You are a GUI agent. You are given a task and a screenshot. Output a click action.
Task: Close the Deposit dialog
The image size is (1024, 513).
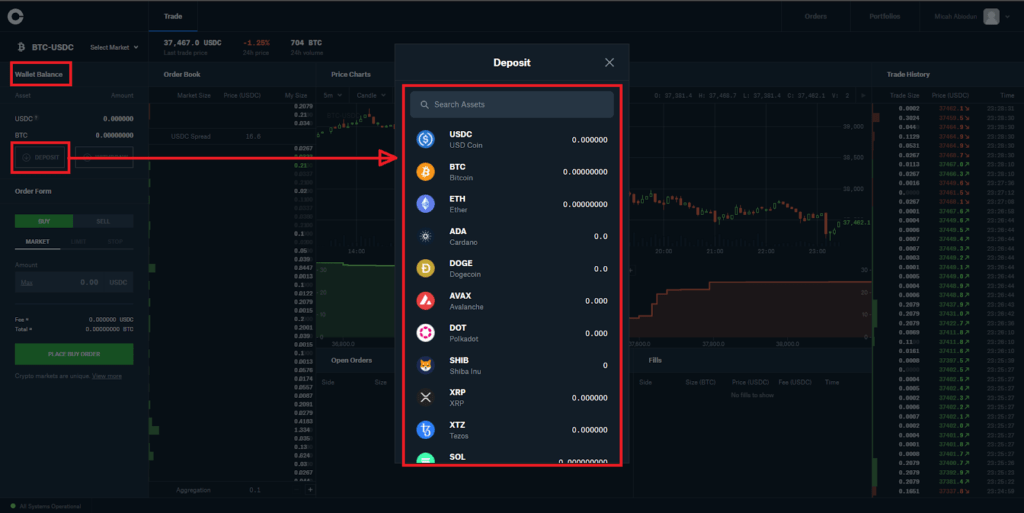coord(610,63)
